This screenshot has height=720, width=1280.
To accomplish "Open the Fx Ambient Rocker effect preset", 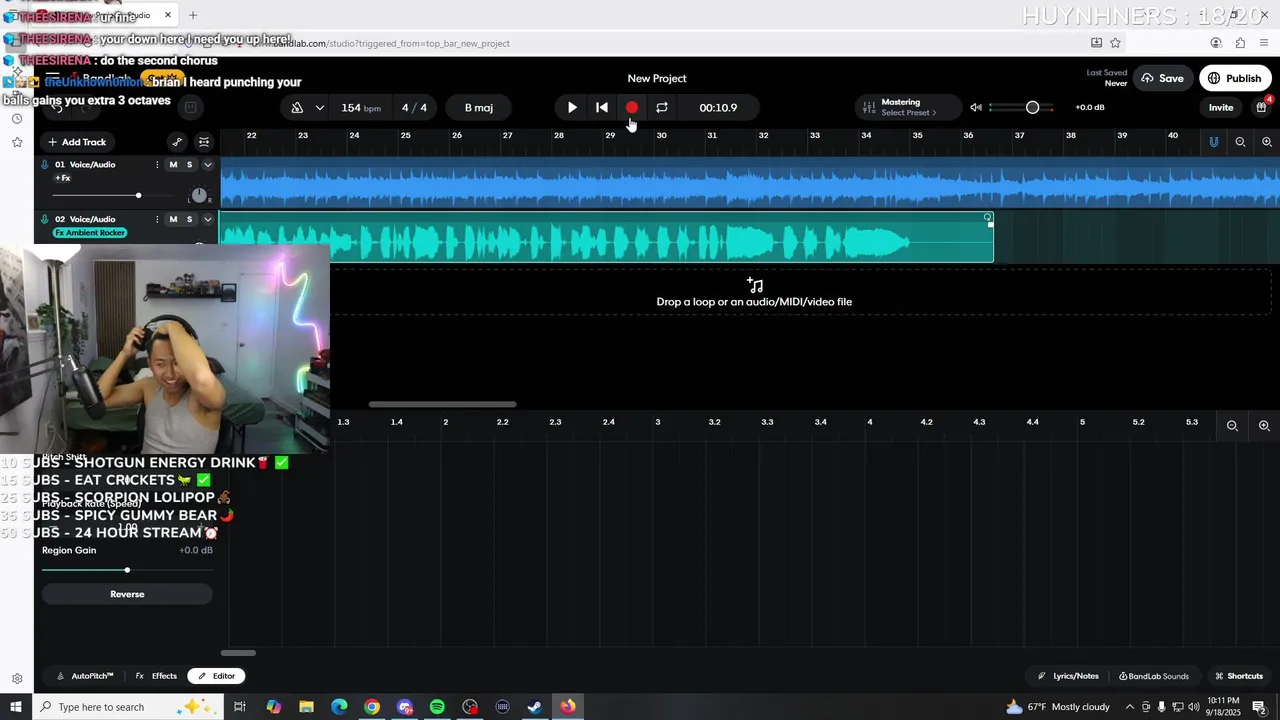I will pos(90,233).
